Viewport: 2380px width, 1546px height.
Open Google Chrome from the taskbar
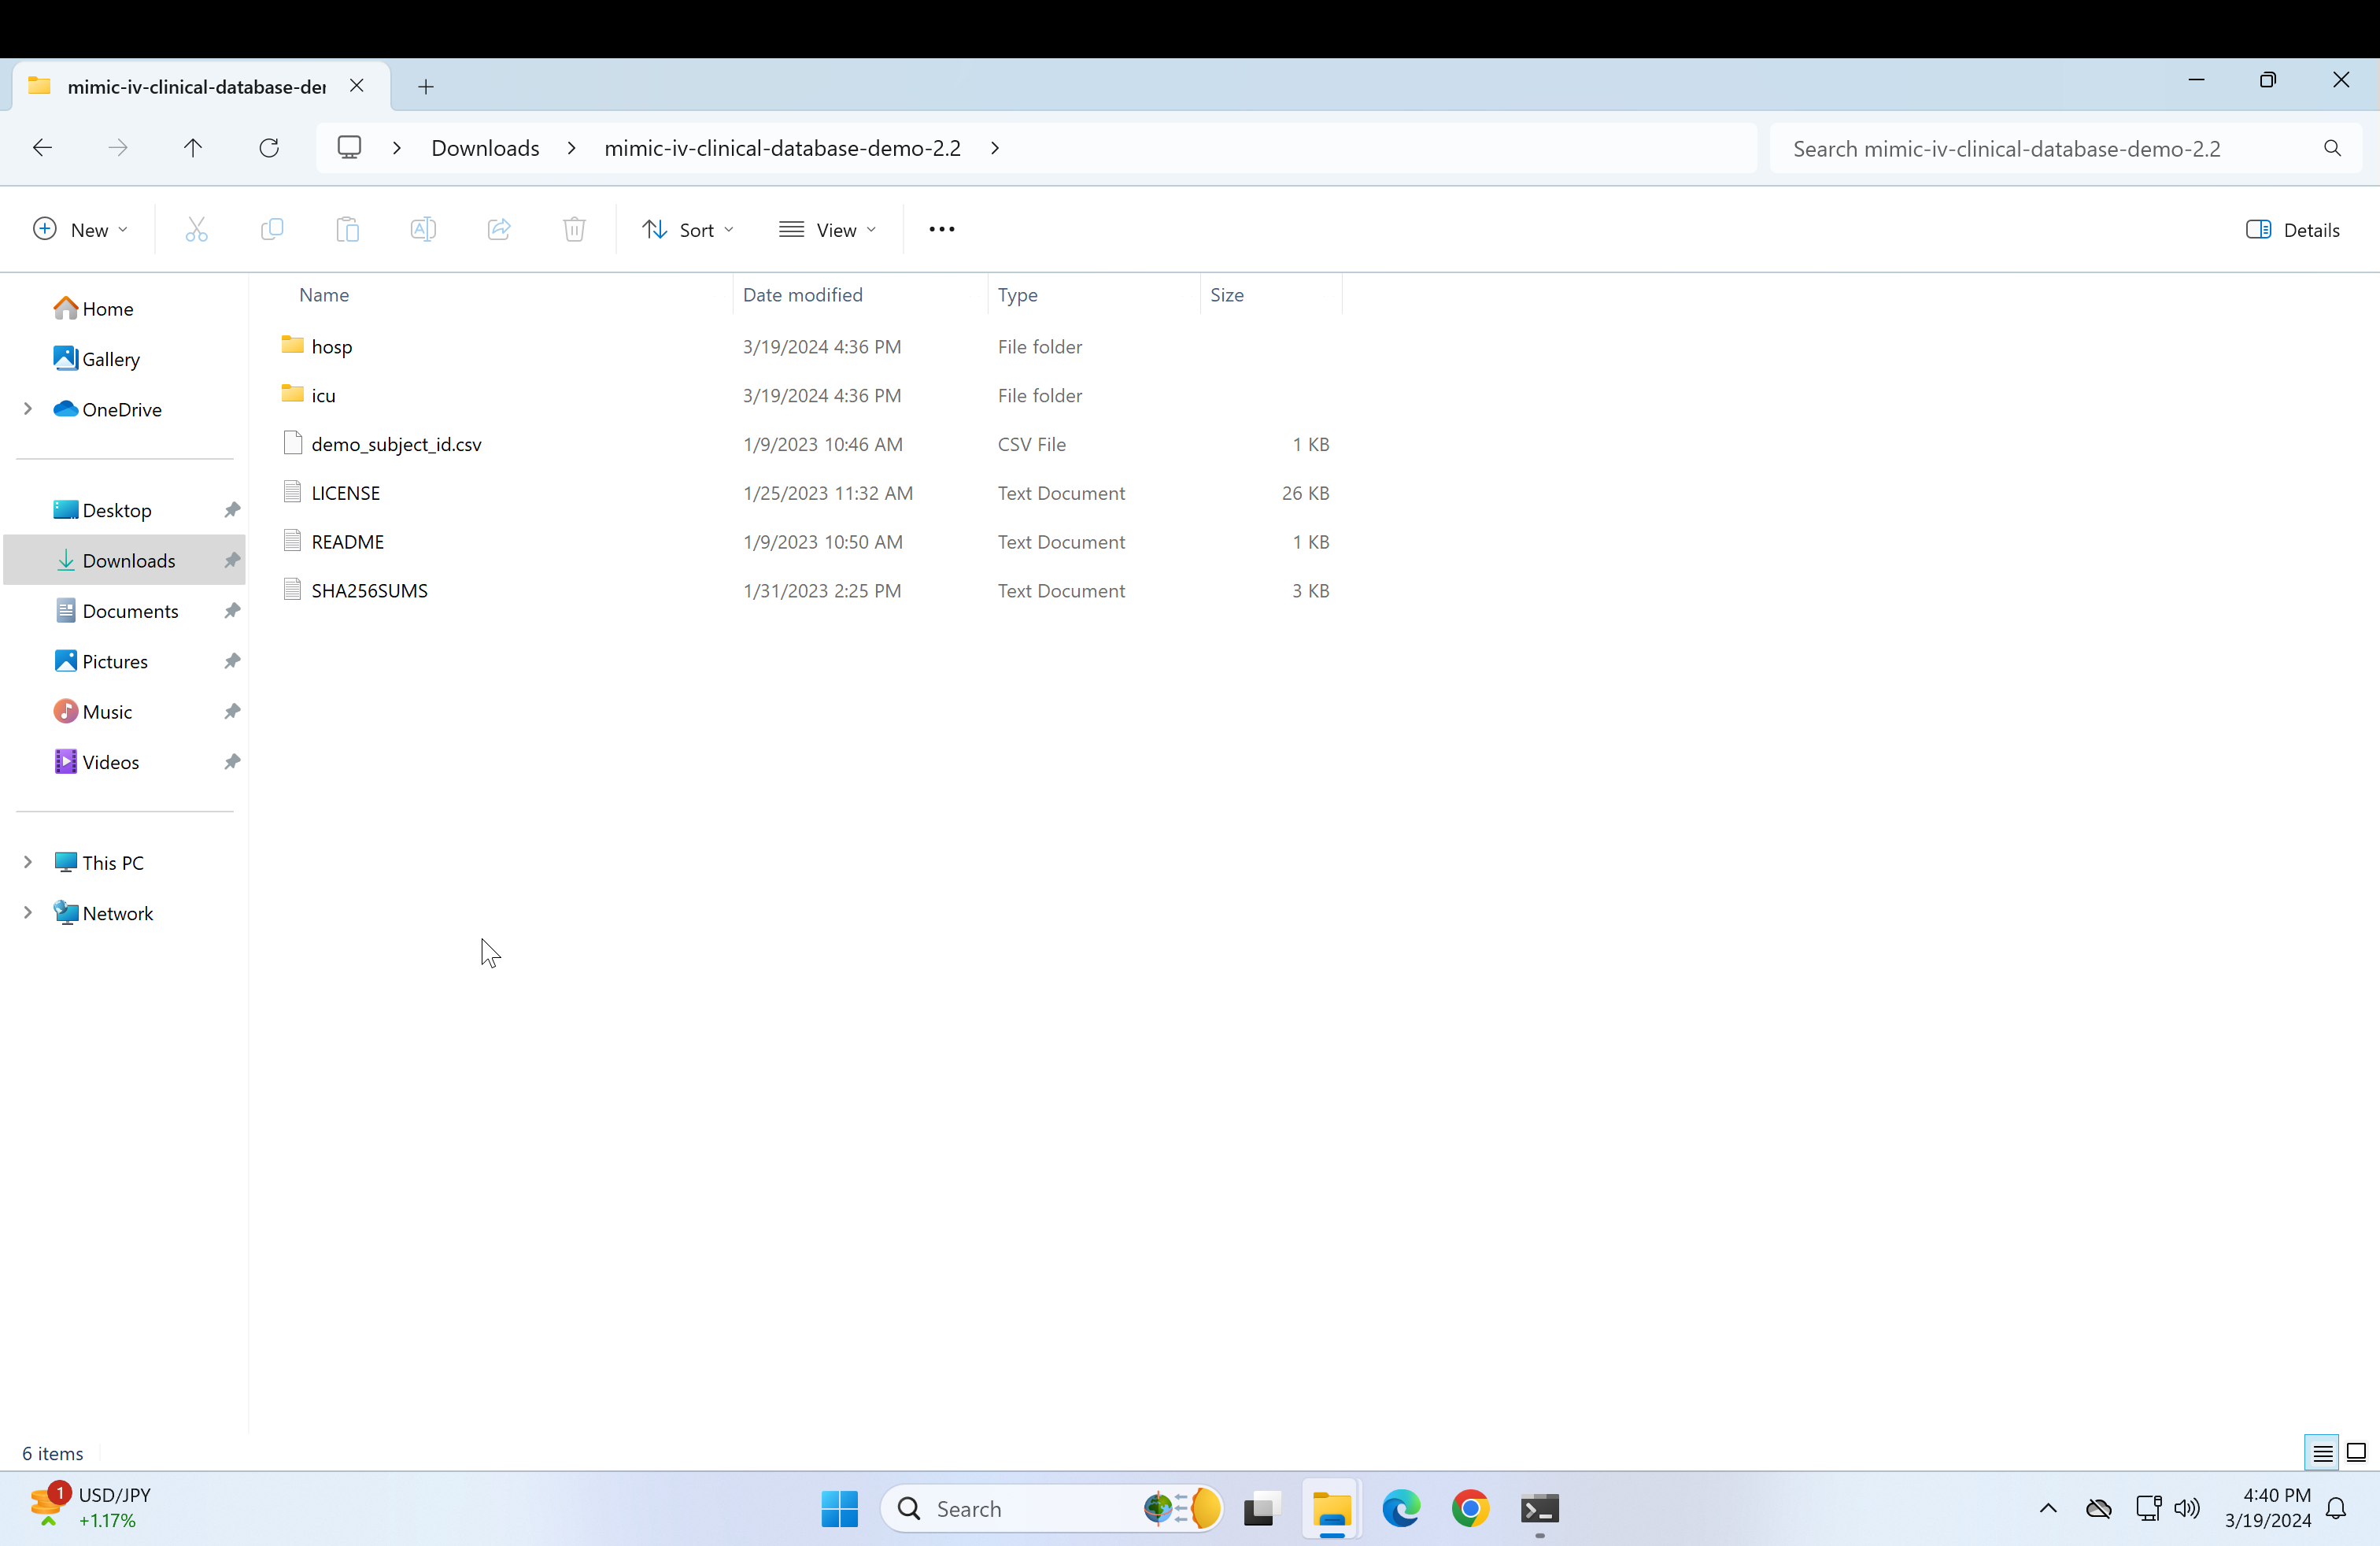(x=1469, y=1508)
